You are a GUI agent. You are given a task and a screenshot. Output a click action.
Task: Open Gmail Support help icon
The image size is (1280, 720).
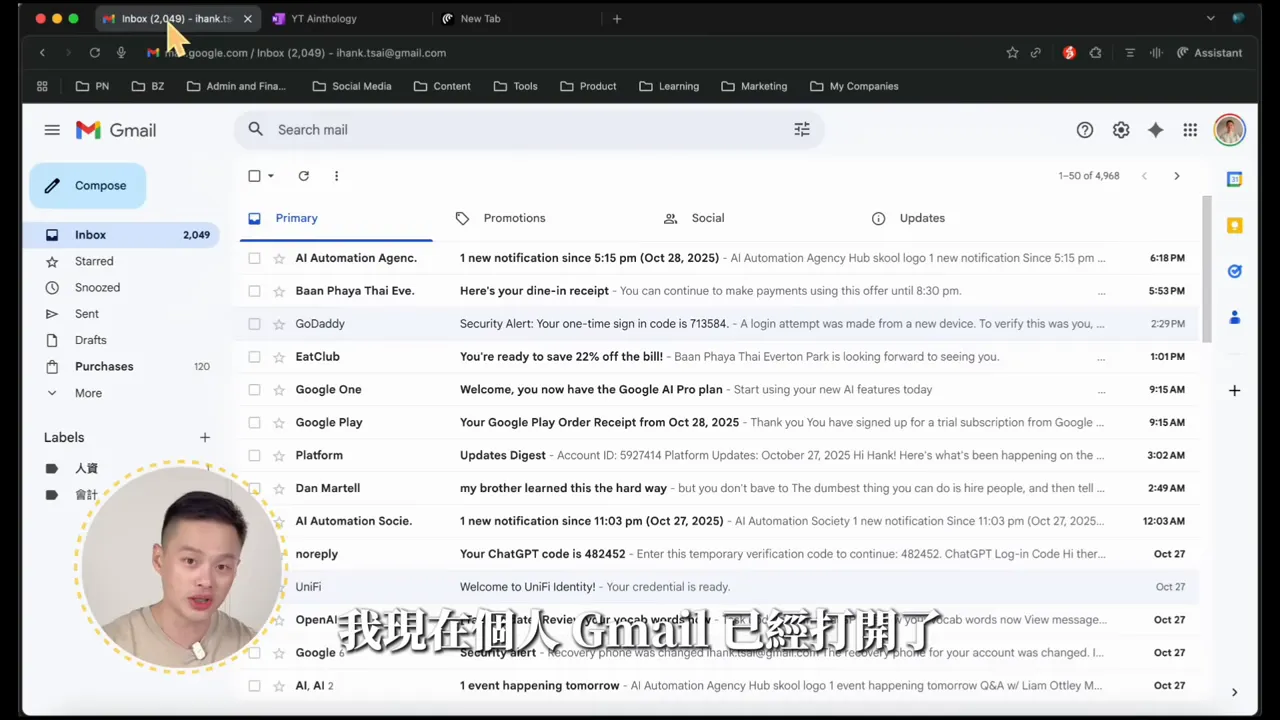click(1085, 130)
